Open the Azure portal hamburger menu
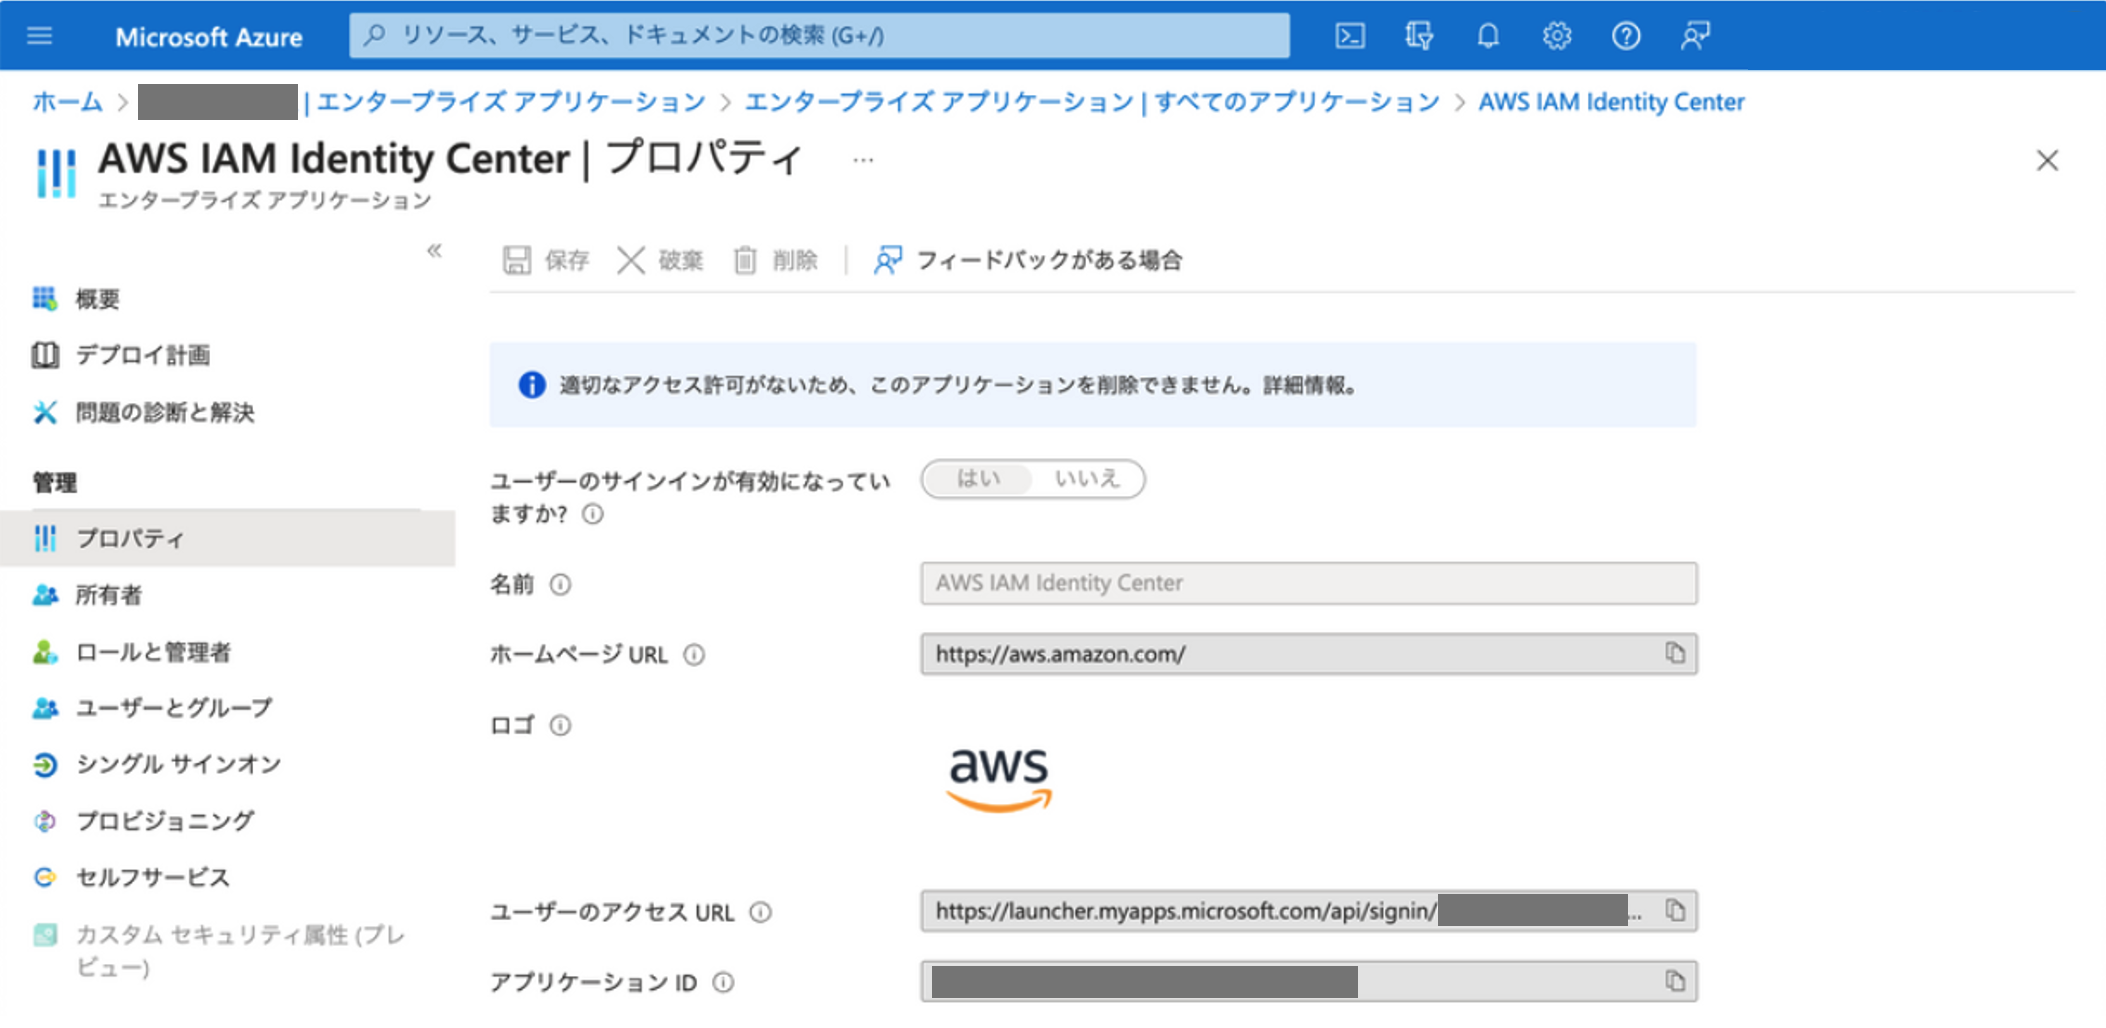The height and width of the screenshot is (1028, 2106). pyautogui.click(x=40, y=36)
